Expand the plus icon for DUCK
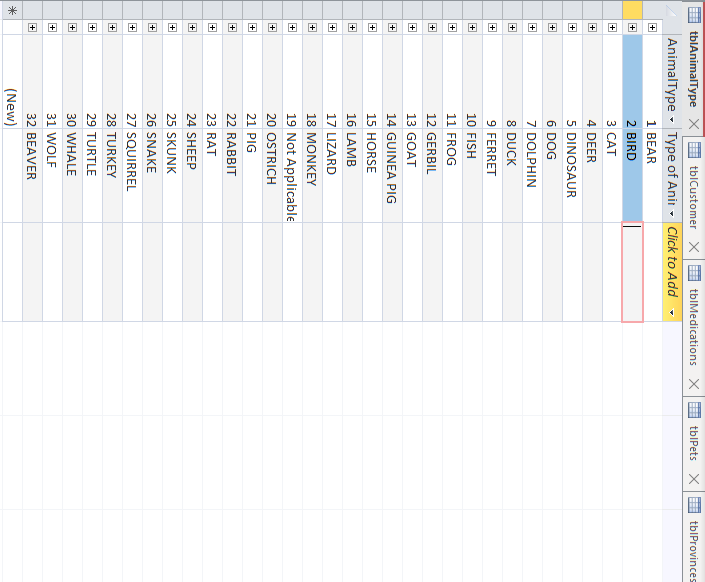This screenshot has height=582, width=705. coord(513,27)
